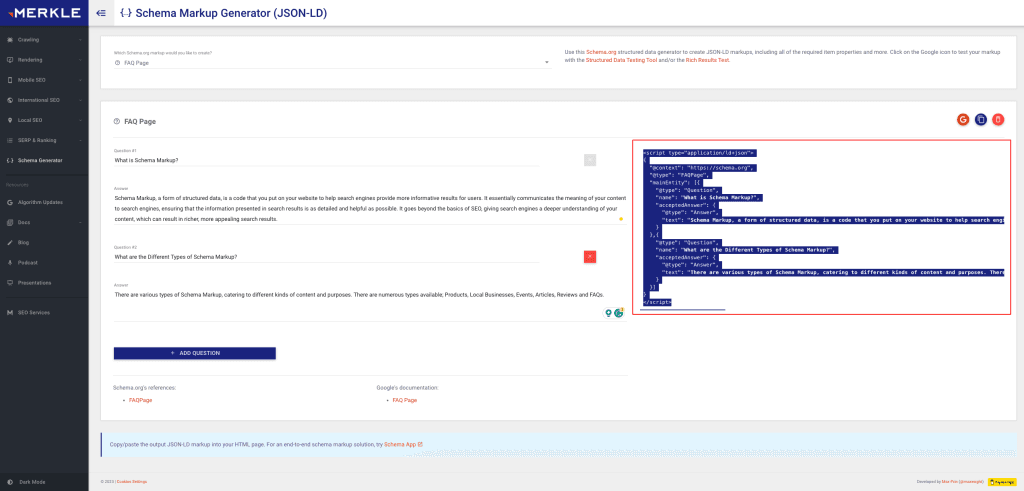This screenshot has height=491, width=1024.
Task: Open Presentations in the sidebar
Action: point(44,283)
